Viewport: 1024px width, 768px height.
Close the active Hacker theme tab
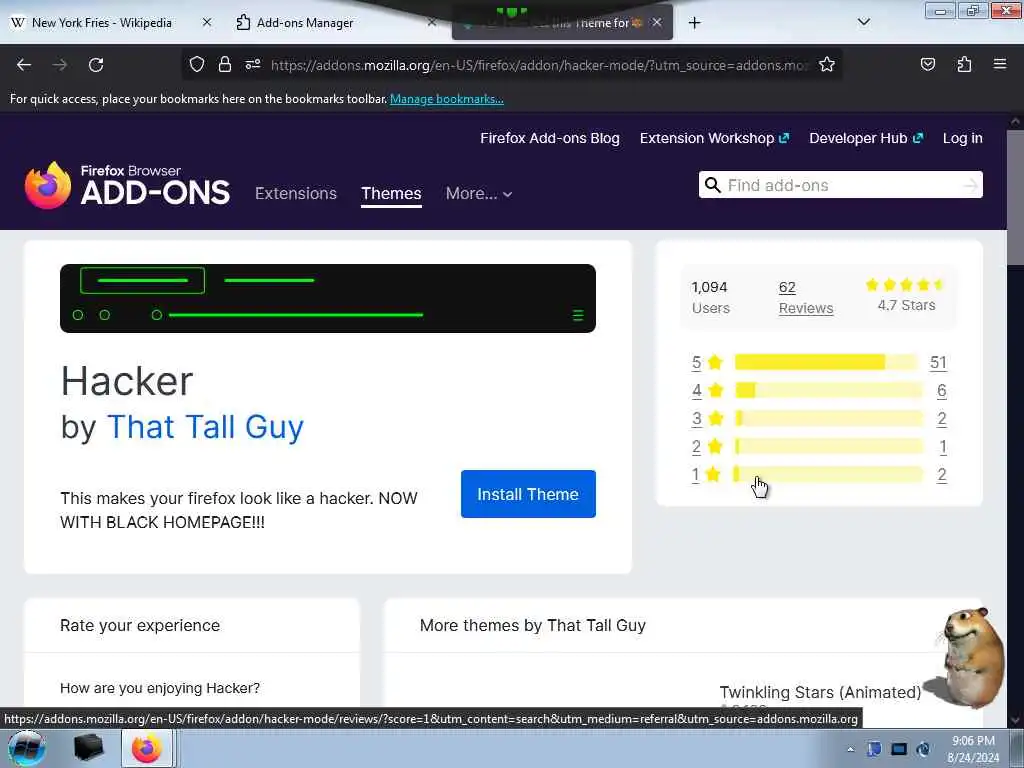[657, 22]
